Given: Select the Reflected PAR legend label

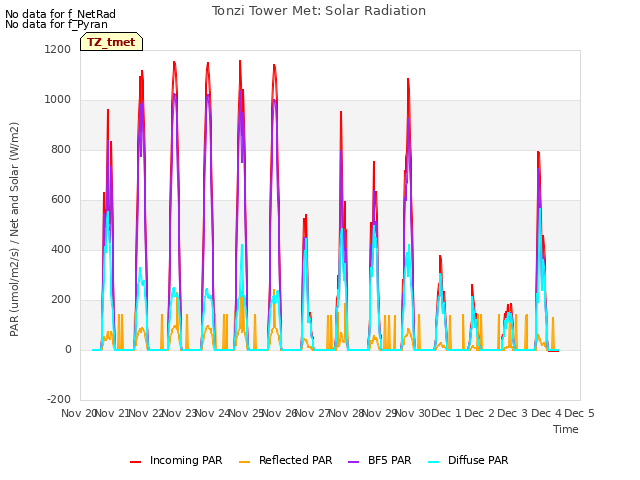Looking at the screenshot, I should [x=296, y=460].
